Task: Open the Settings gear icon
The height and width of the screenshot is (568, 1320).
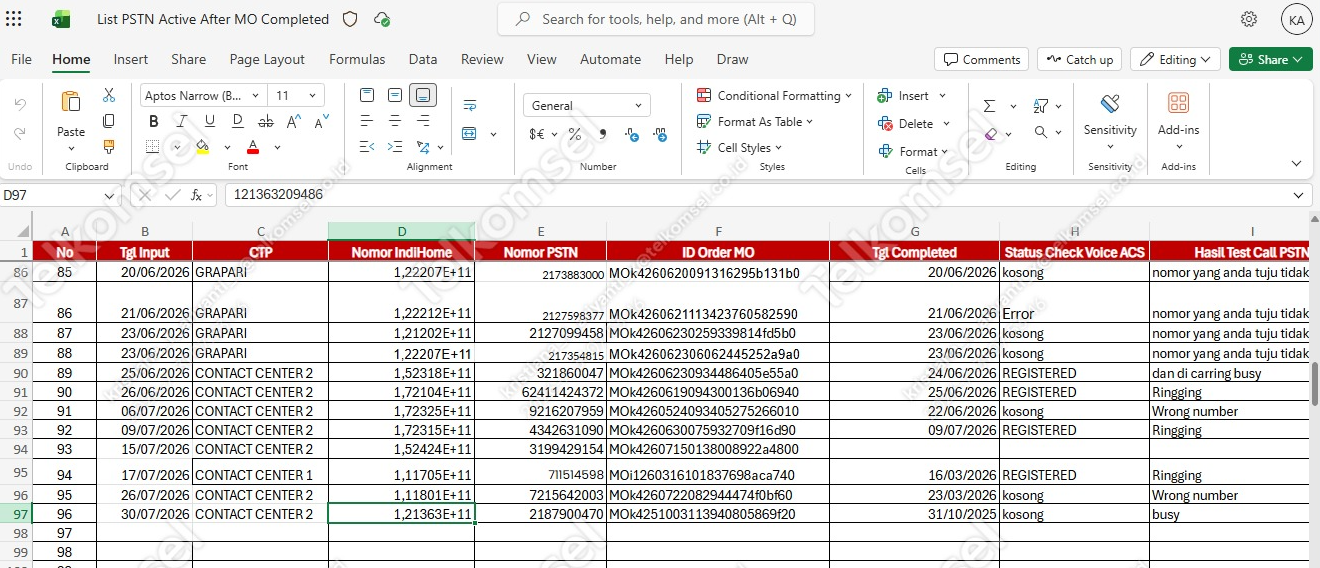Action: (x=1249, y=19)
